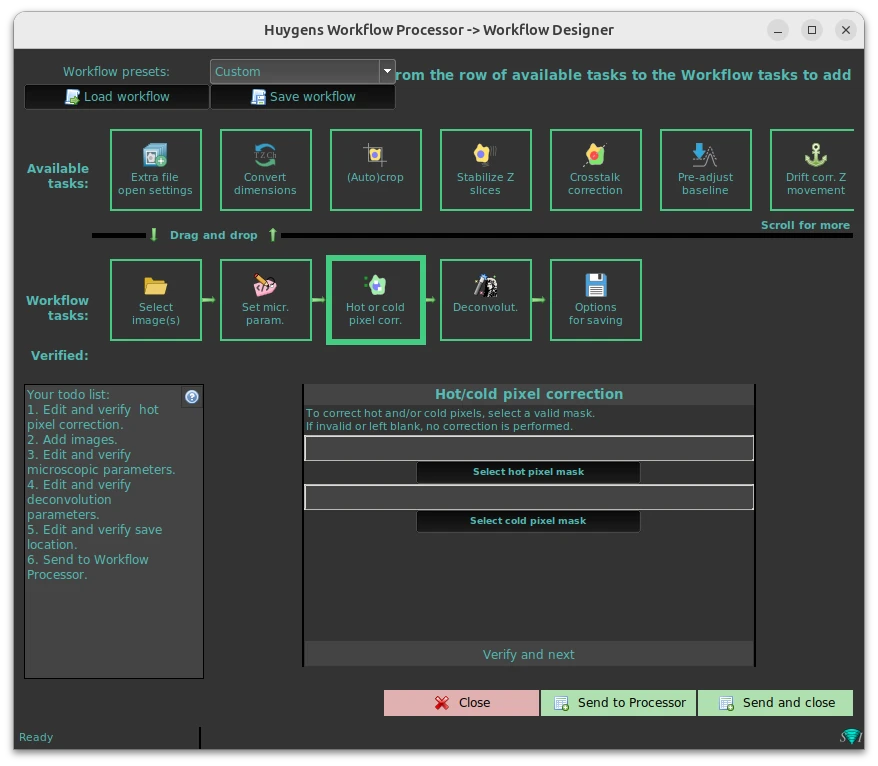Click the Send and close button
878x766 pixels.
pyautogui.click(x=776, y=703)
